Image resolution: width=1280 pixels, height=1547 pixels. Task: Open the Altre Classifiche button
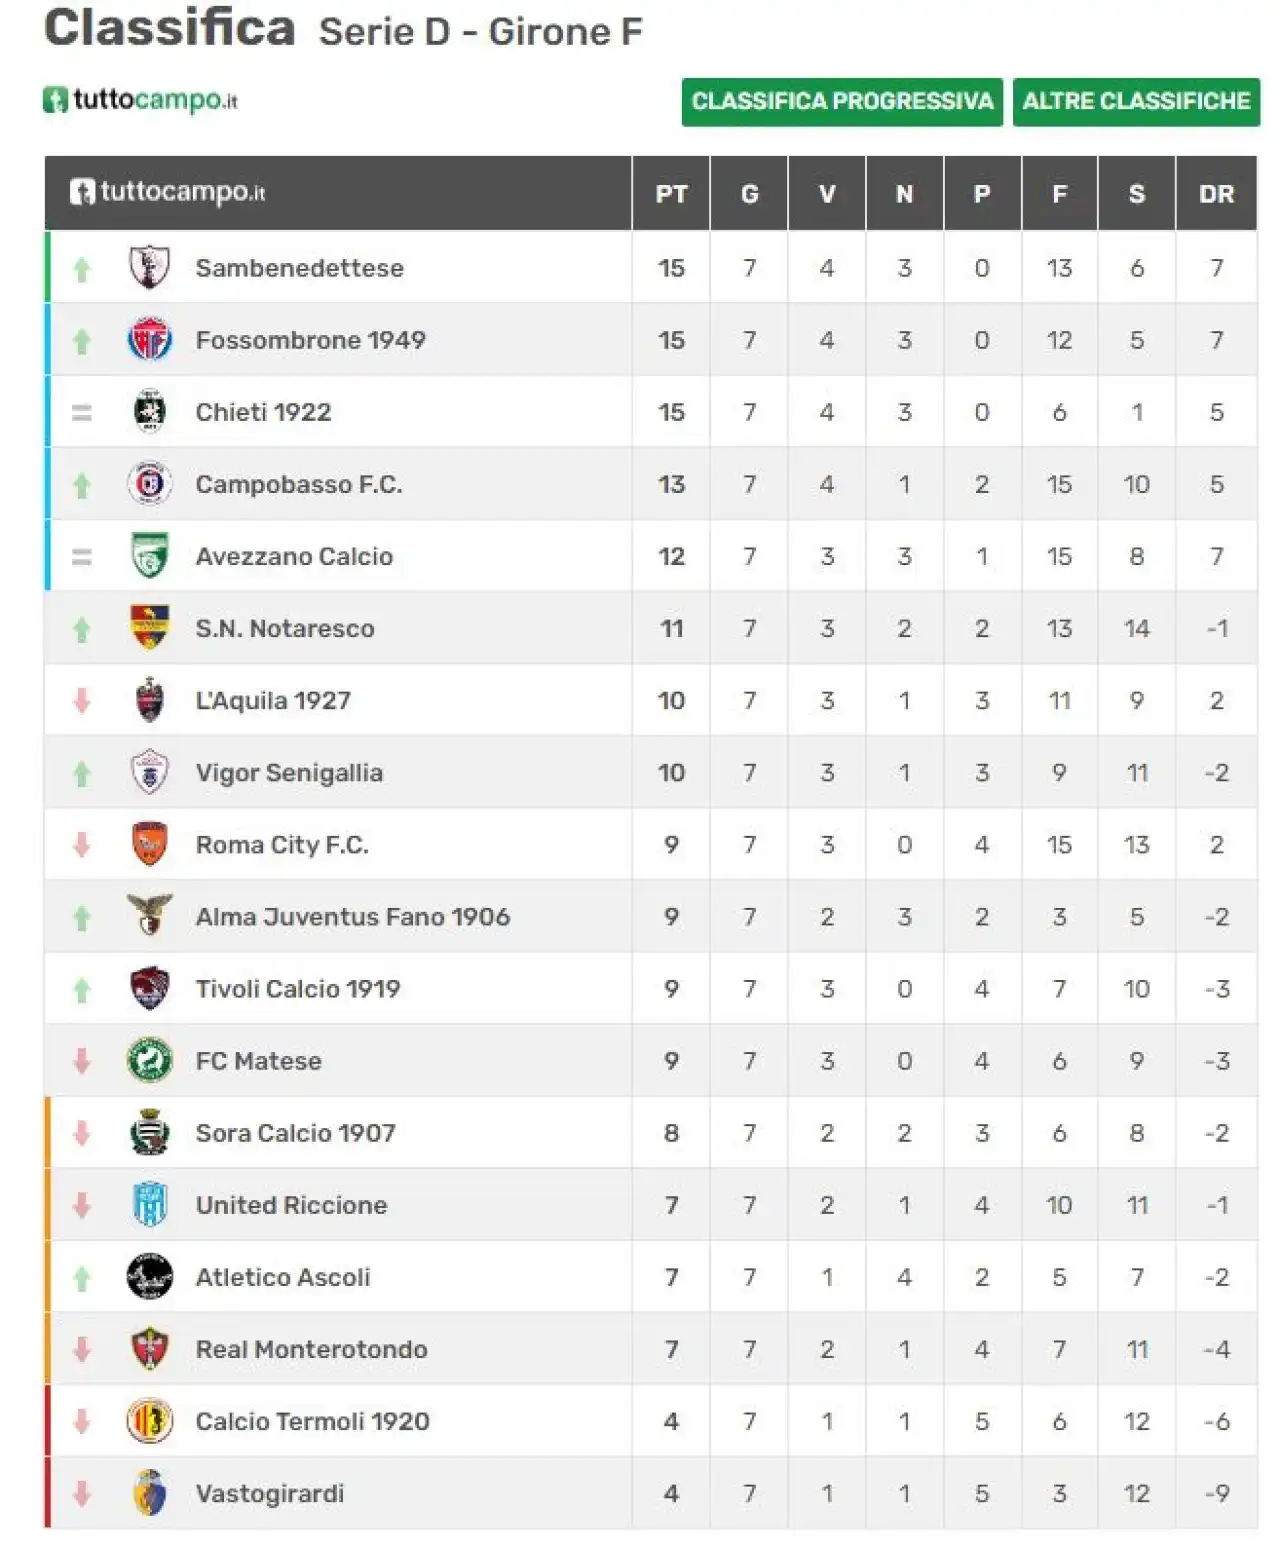pyautogui.click(x=1136, y=102)
